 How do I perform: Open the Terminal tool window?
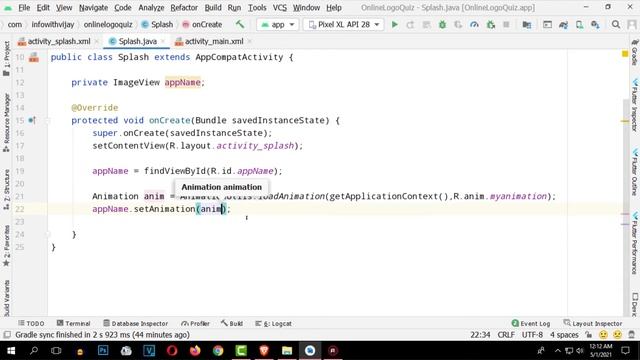click(x=73, y=323)
